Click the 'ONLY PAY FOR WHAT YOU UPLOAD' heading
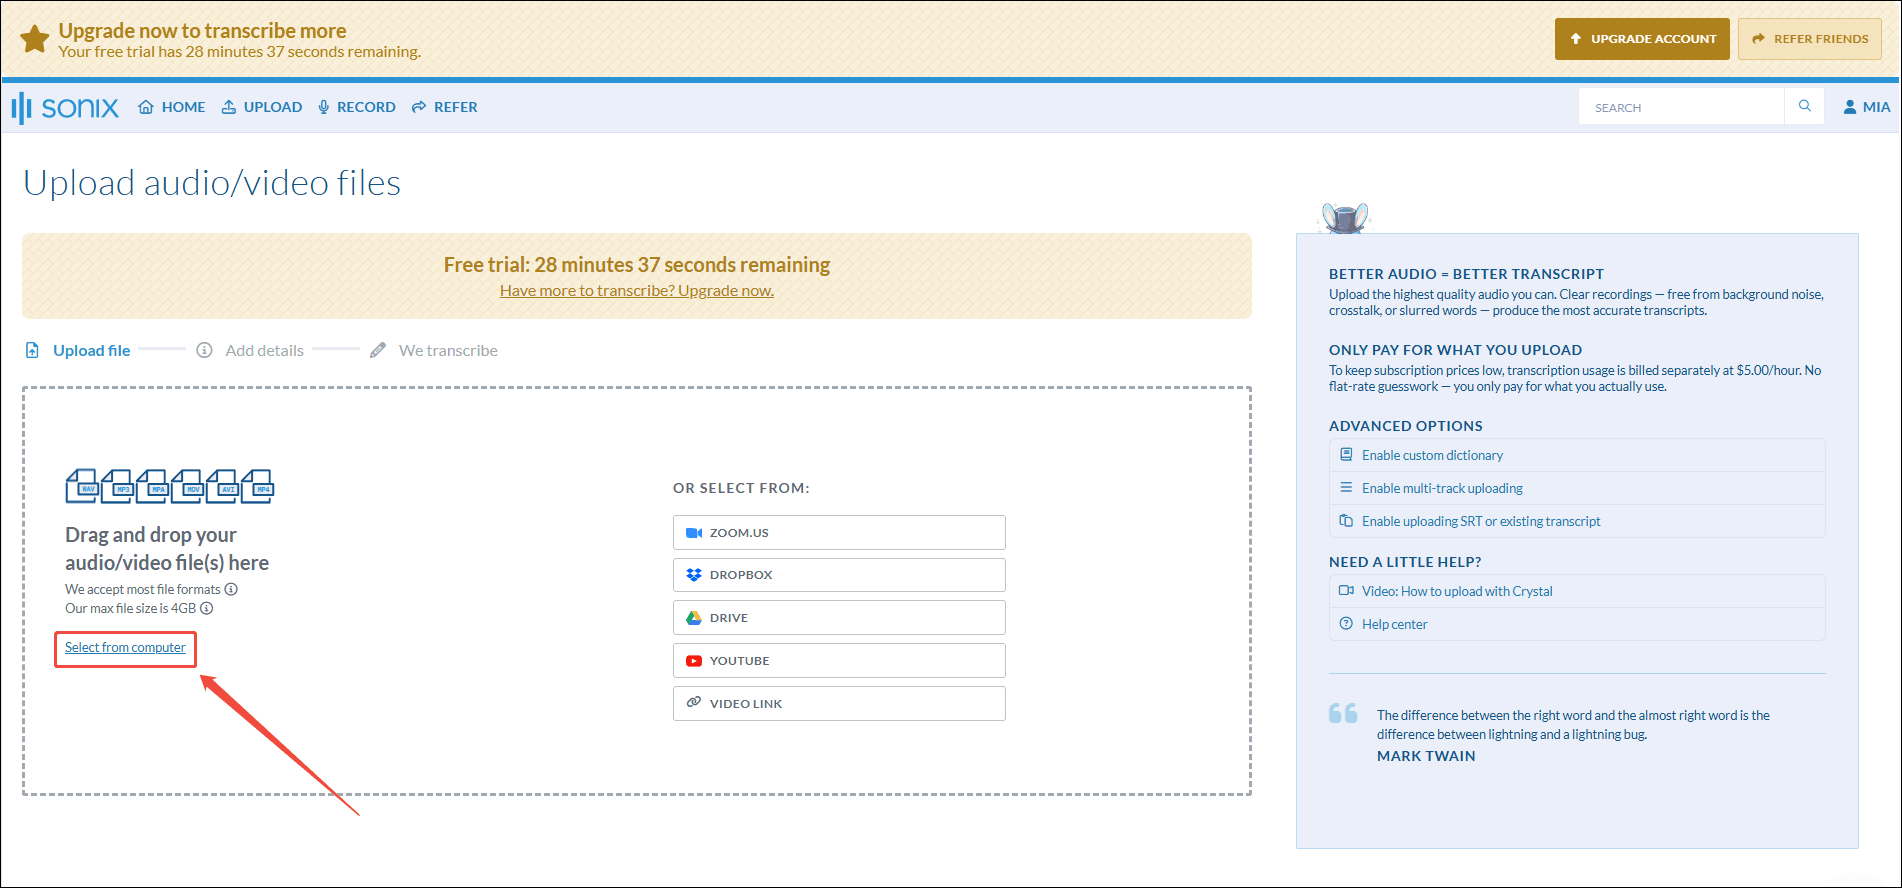Image resolution: width=1902 pixels, height=888 pixels. click(x=1455, y=350)
